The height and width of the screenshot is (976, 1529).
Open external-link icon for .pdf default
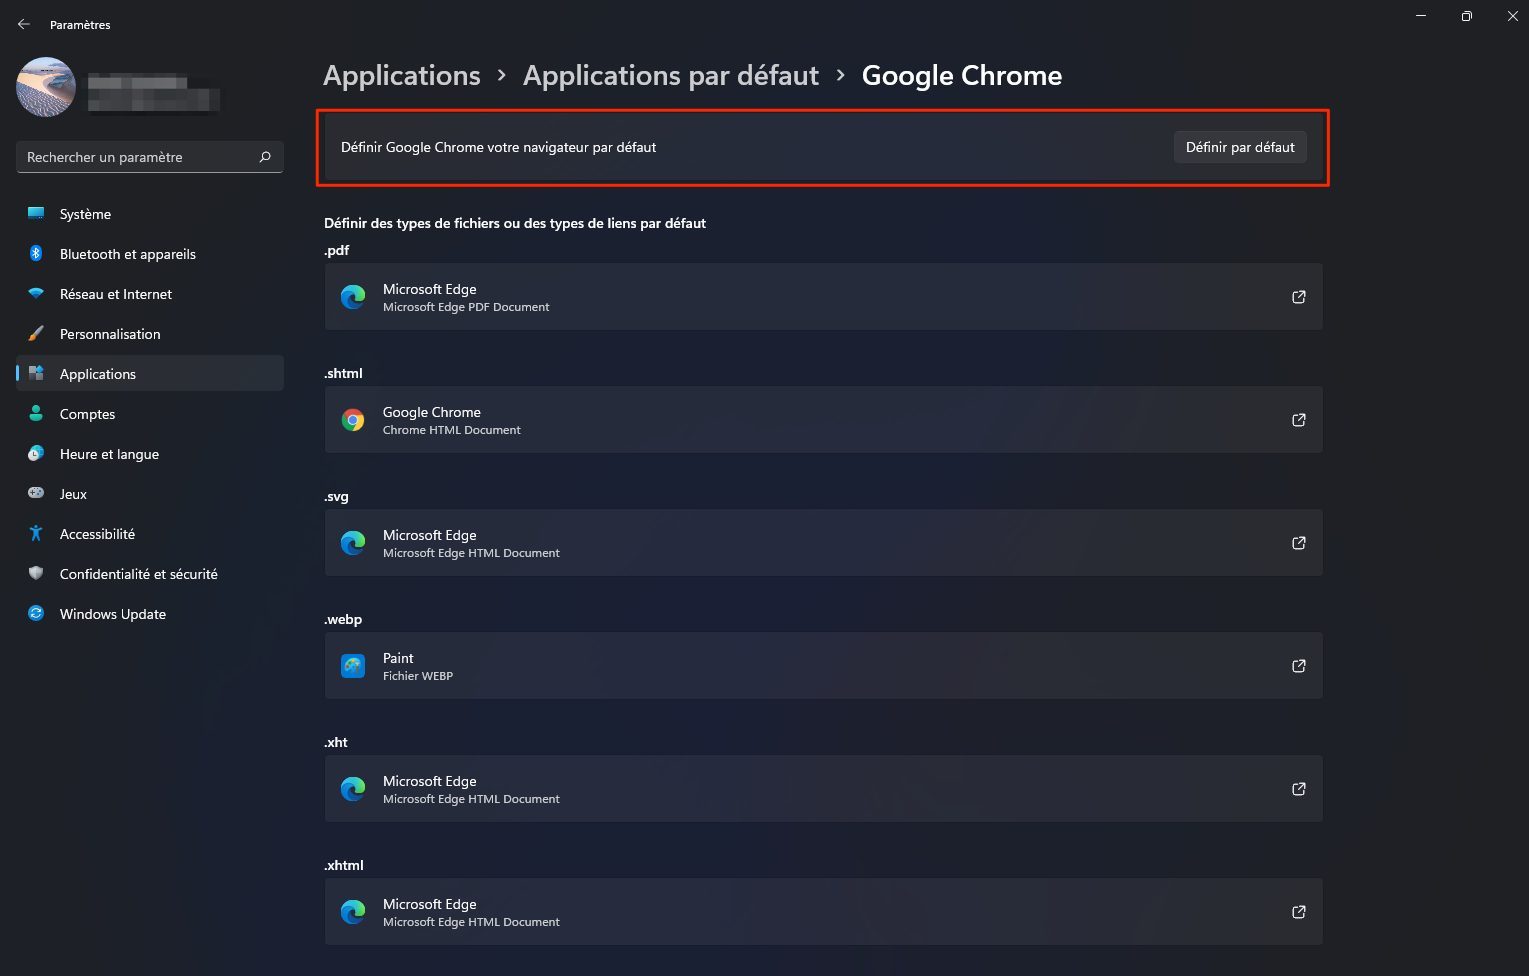[x=1298, y=297]
